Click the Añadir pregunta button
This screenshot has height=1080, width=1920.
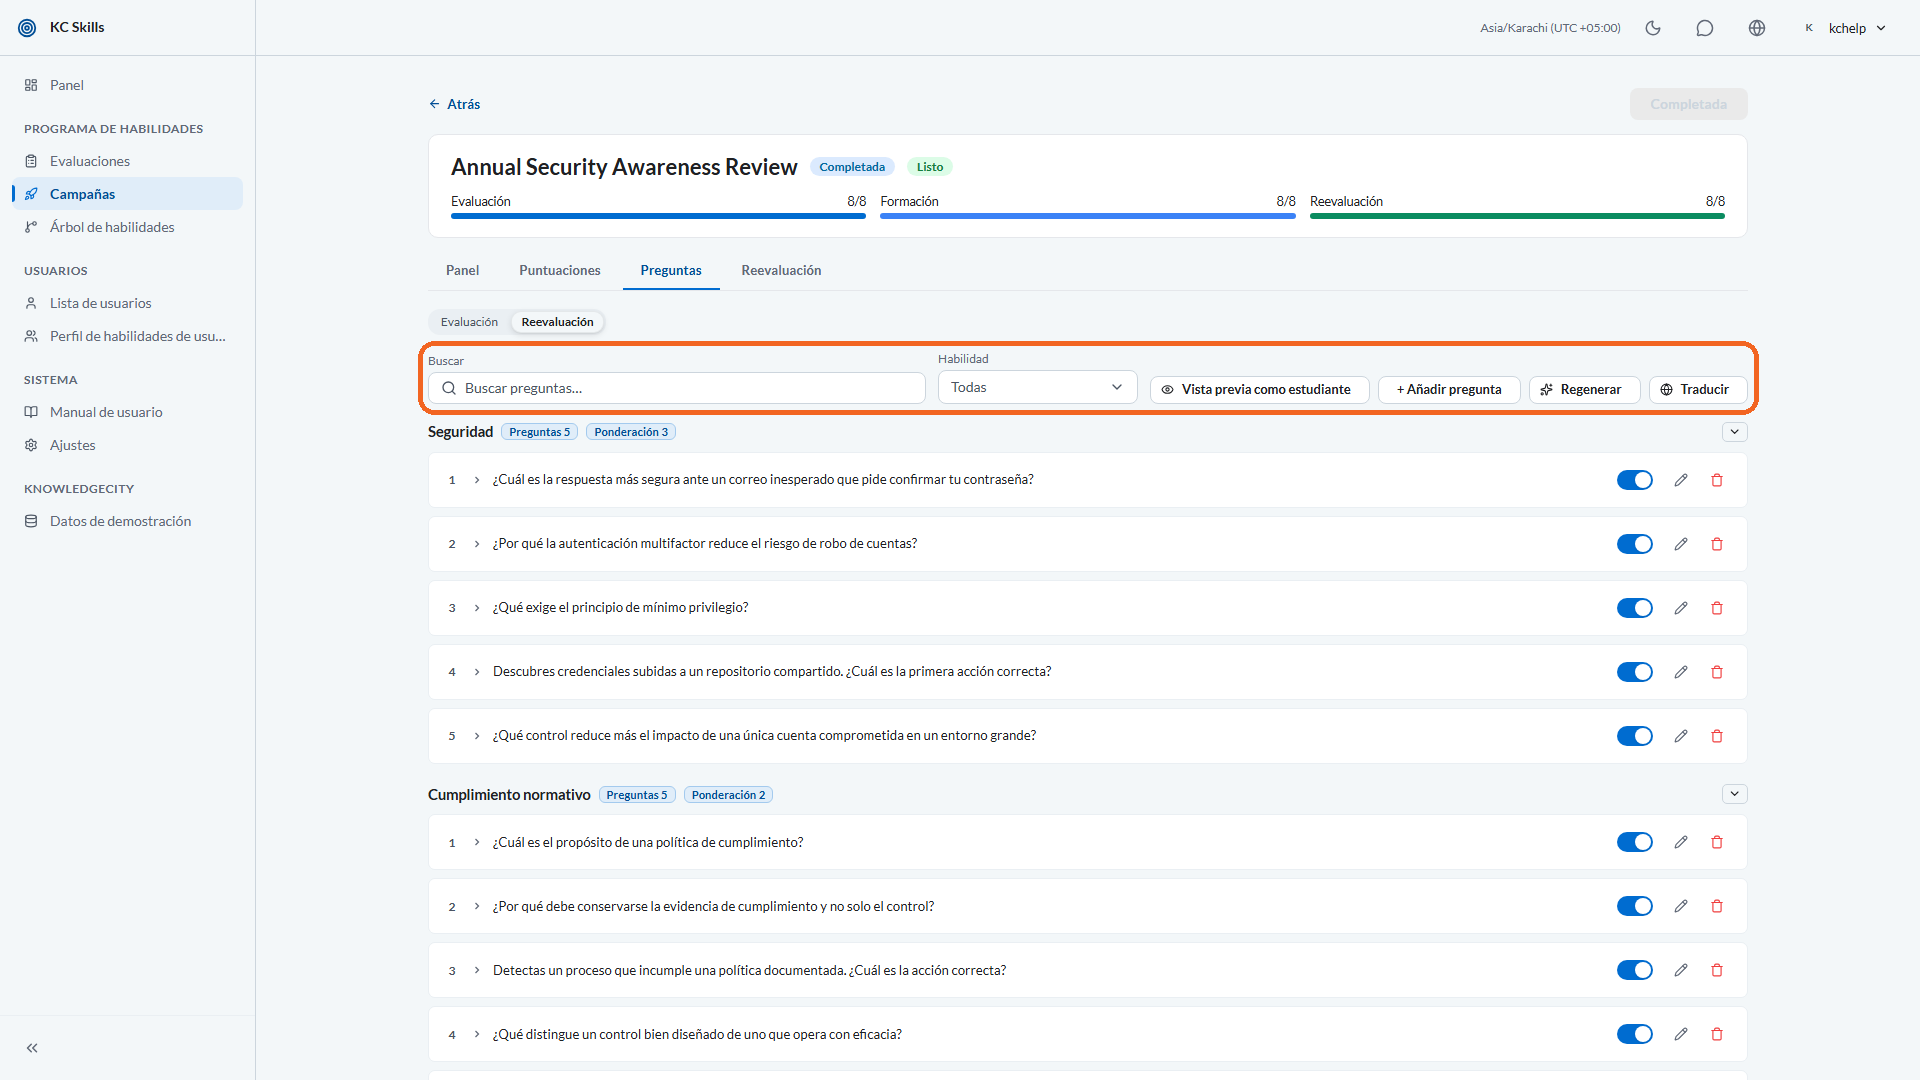[x=1449, y=389]
